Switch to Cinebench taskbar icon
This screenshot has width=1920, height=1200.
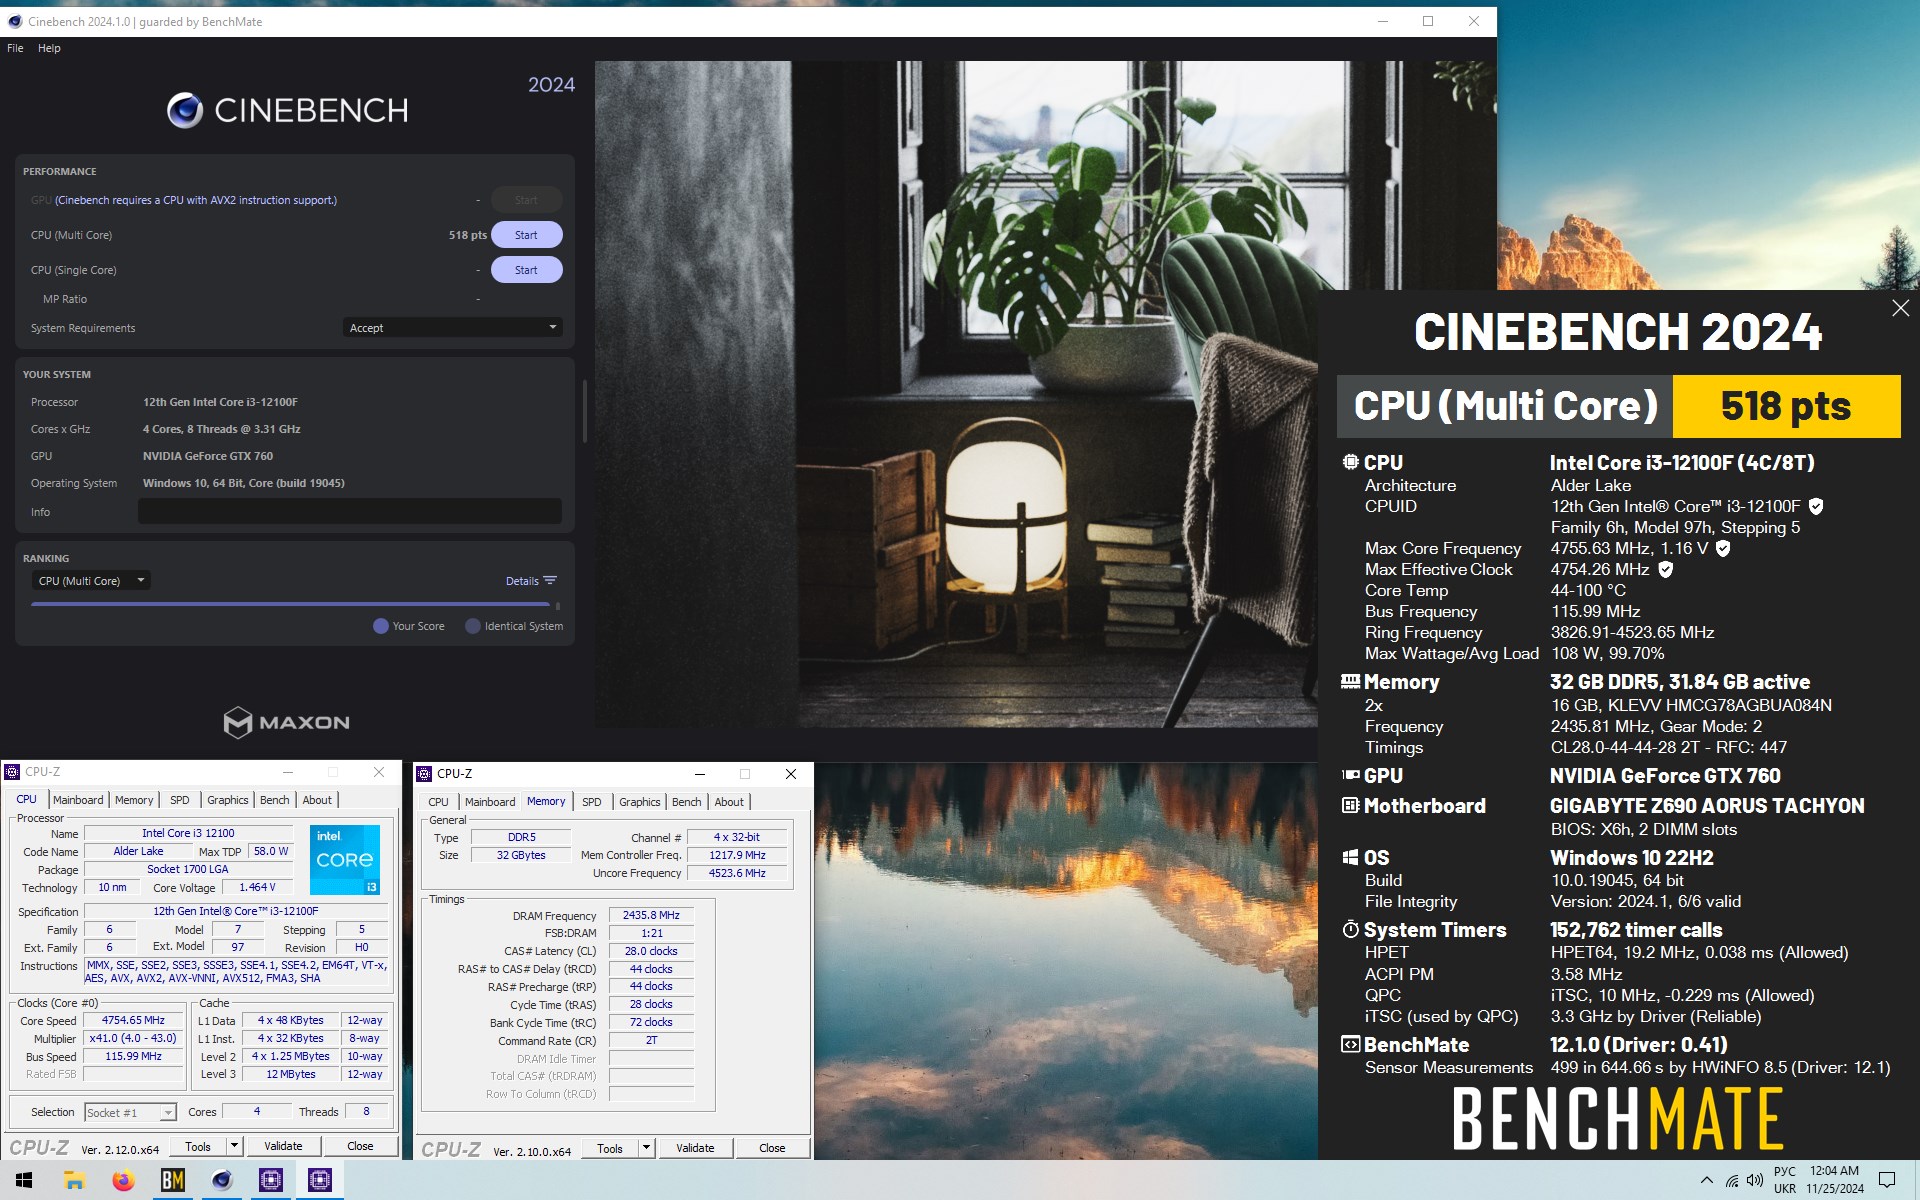pyautogui.click(x=221, y=1181)
